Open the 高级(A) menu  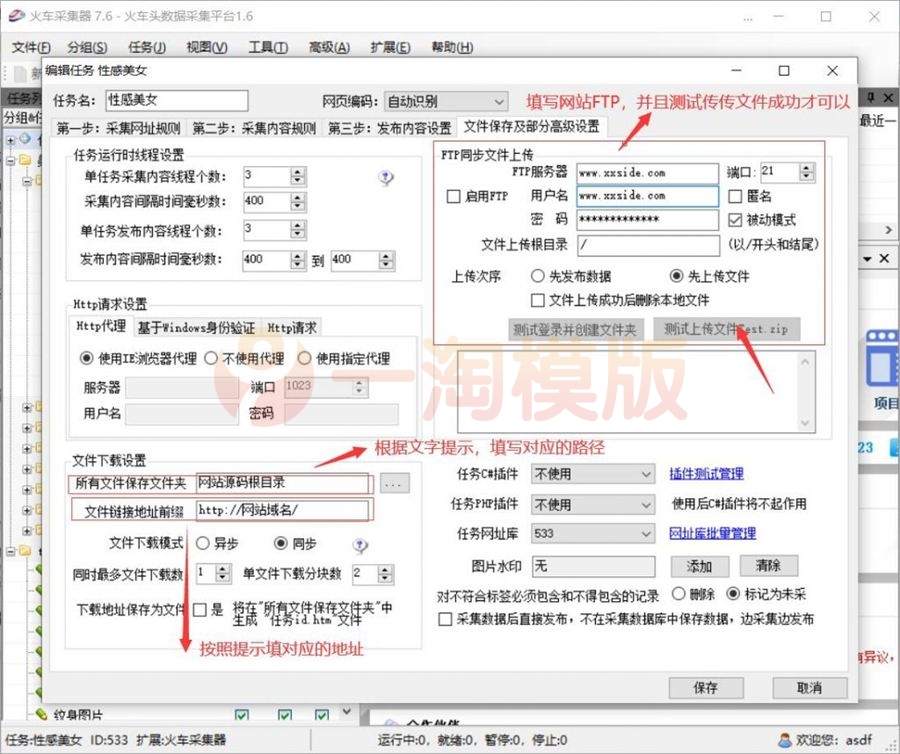click(x=329, y=47)
